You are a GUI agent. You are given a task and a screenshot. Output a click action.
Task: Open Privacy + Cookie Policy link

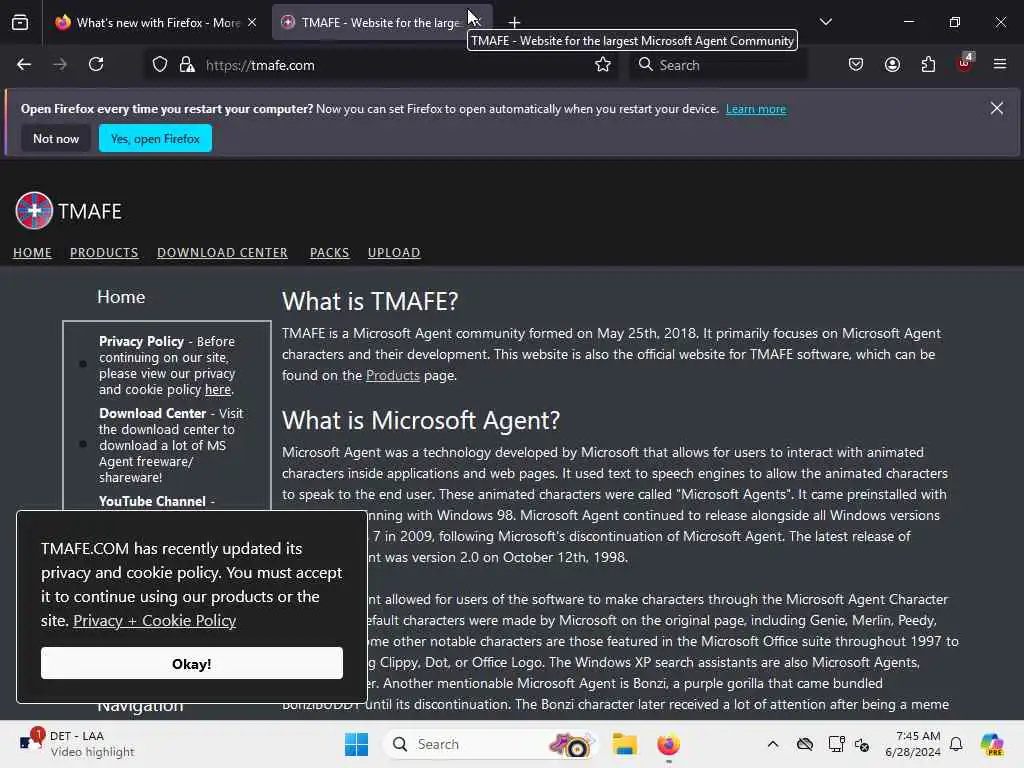[154, 620]
